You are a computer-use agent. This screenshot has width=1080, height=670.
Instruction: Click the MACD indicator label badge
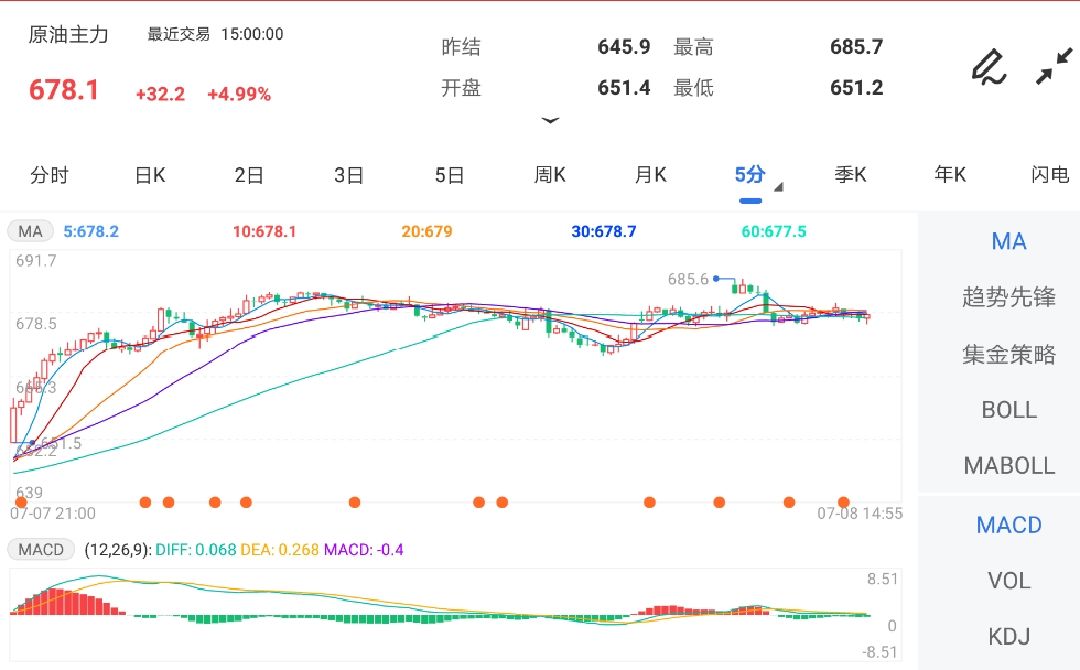pyautogui.click(x=41, y=549)
